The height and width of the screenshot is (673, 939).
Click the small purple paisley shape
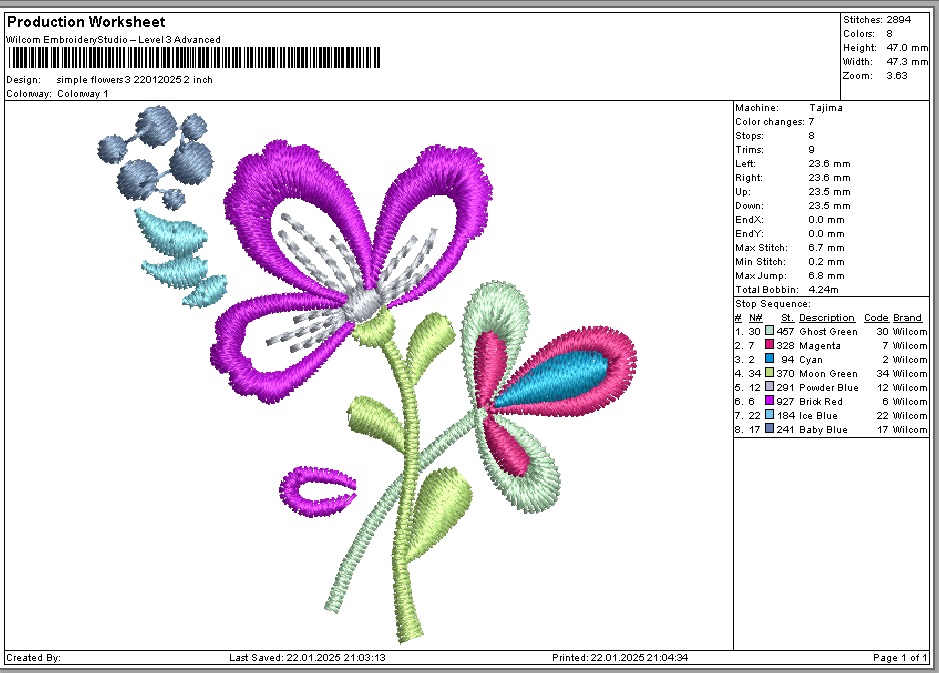(x=317, y=491)
